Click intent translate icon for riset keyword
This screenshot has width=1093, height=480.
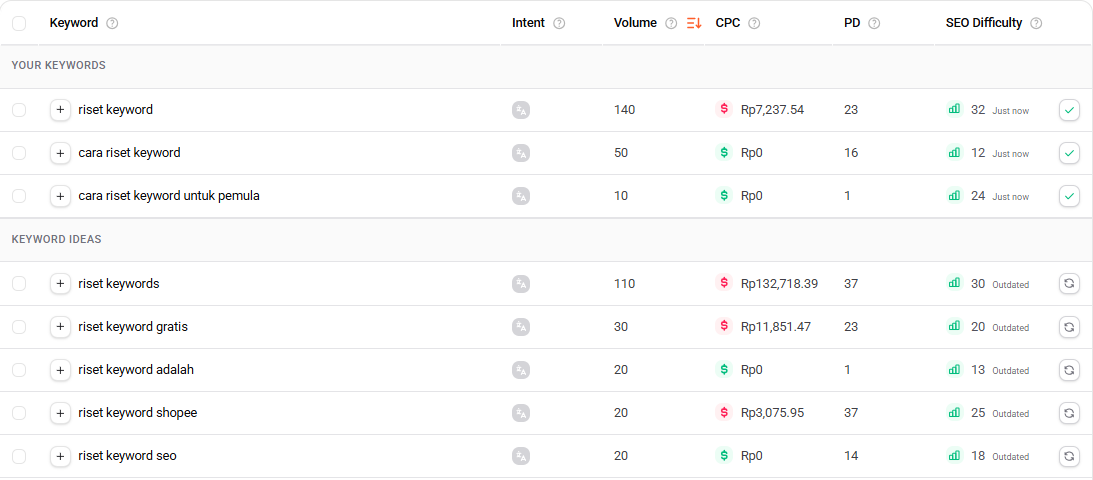[x=521, y=110]
